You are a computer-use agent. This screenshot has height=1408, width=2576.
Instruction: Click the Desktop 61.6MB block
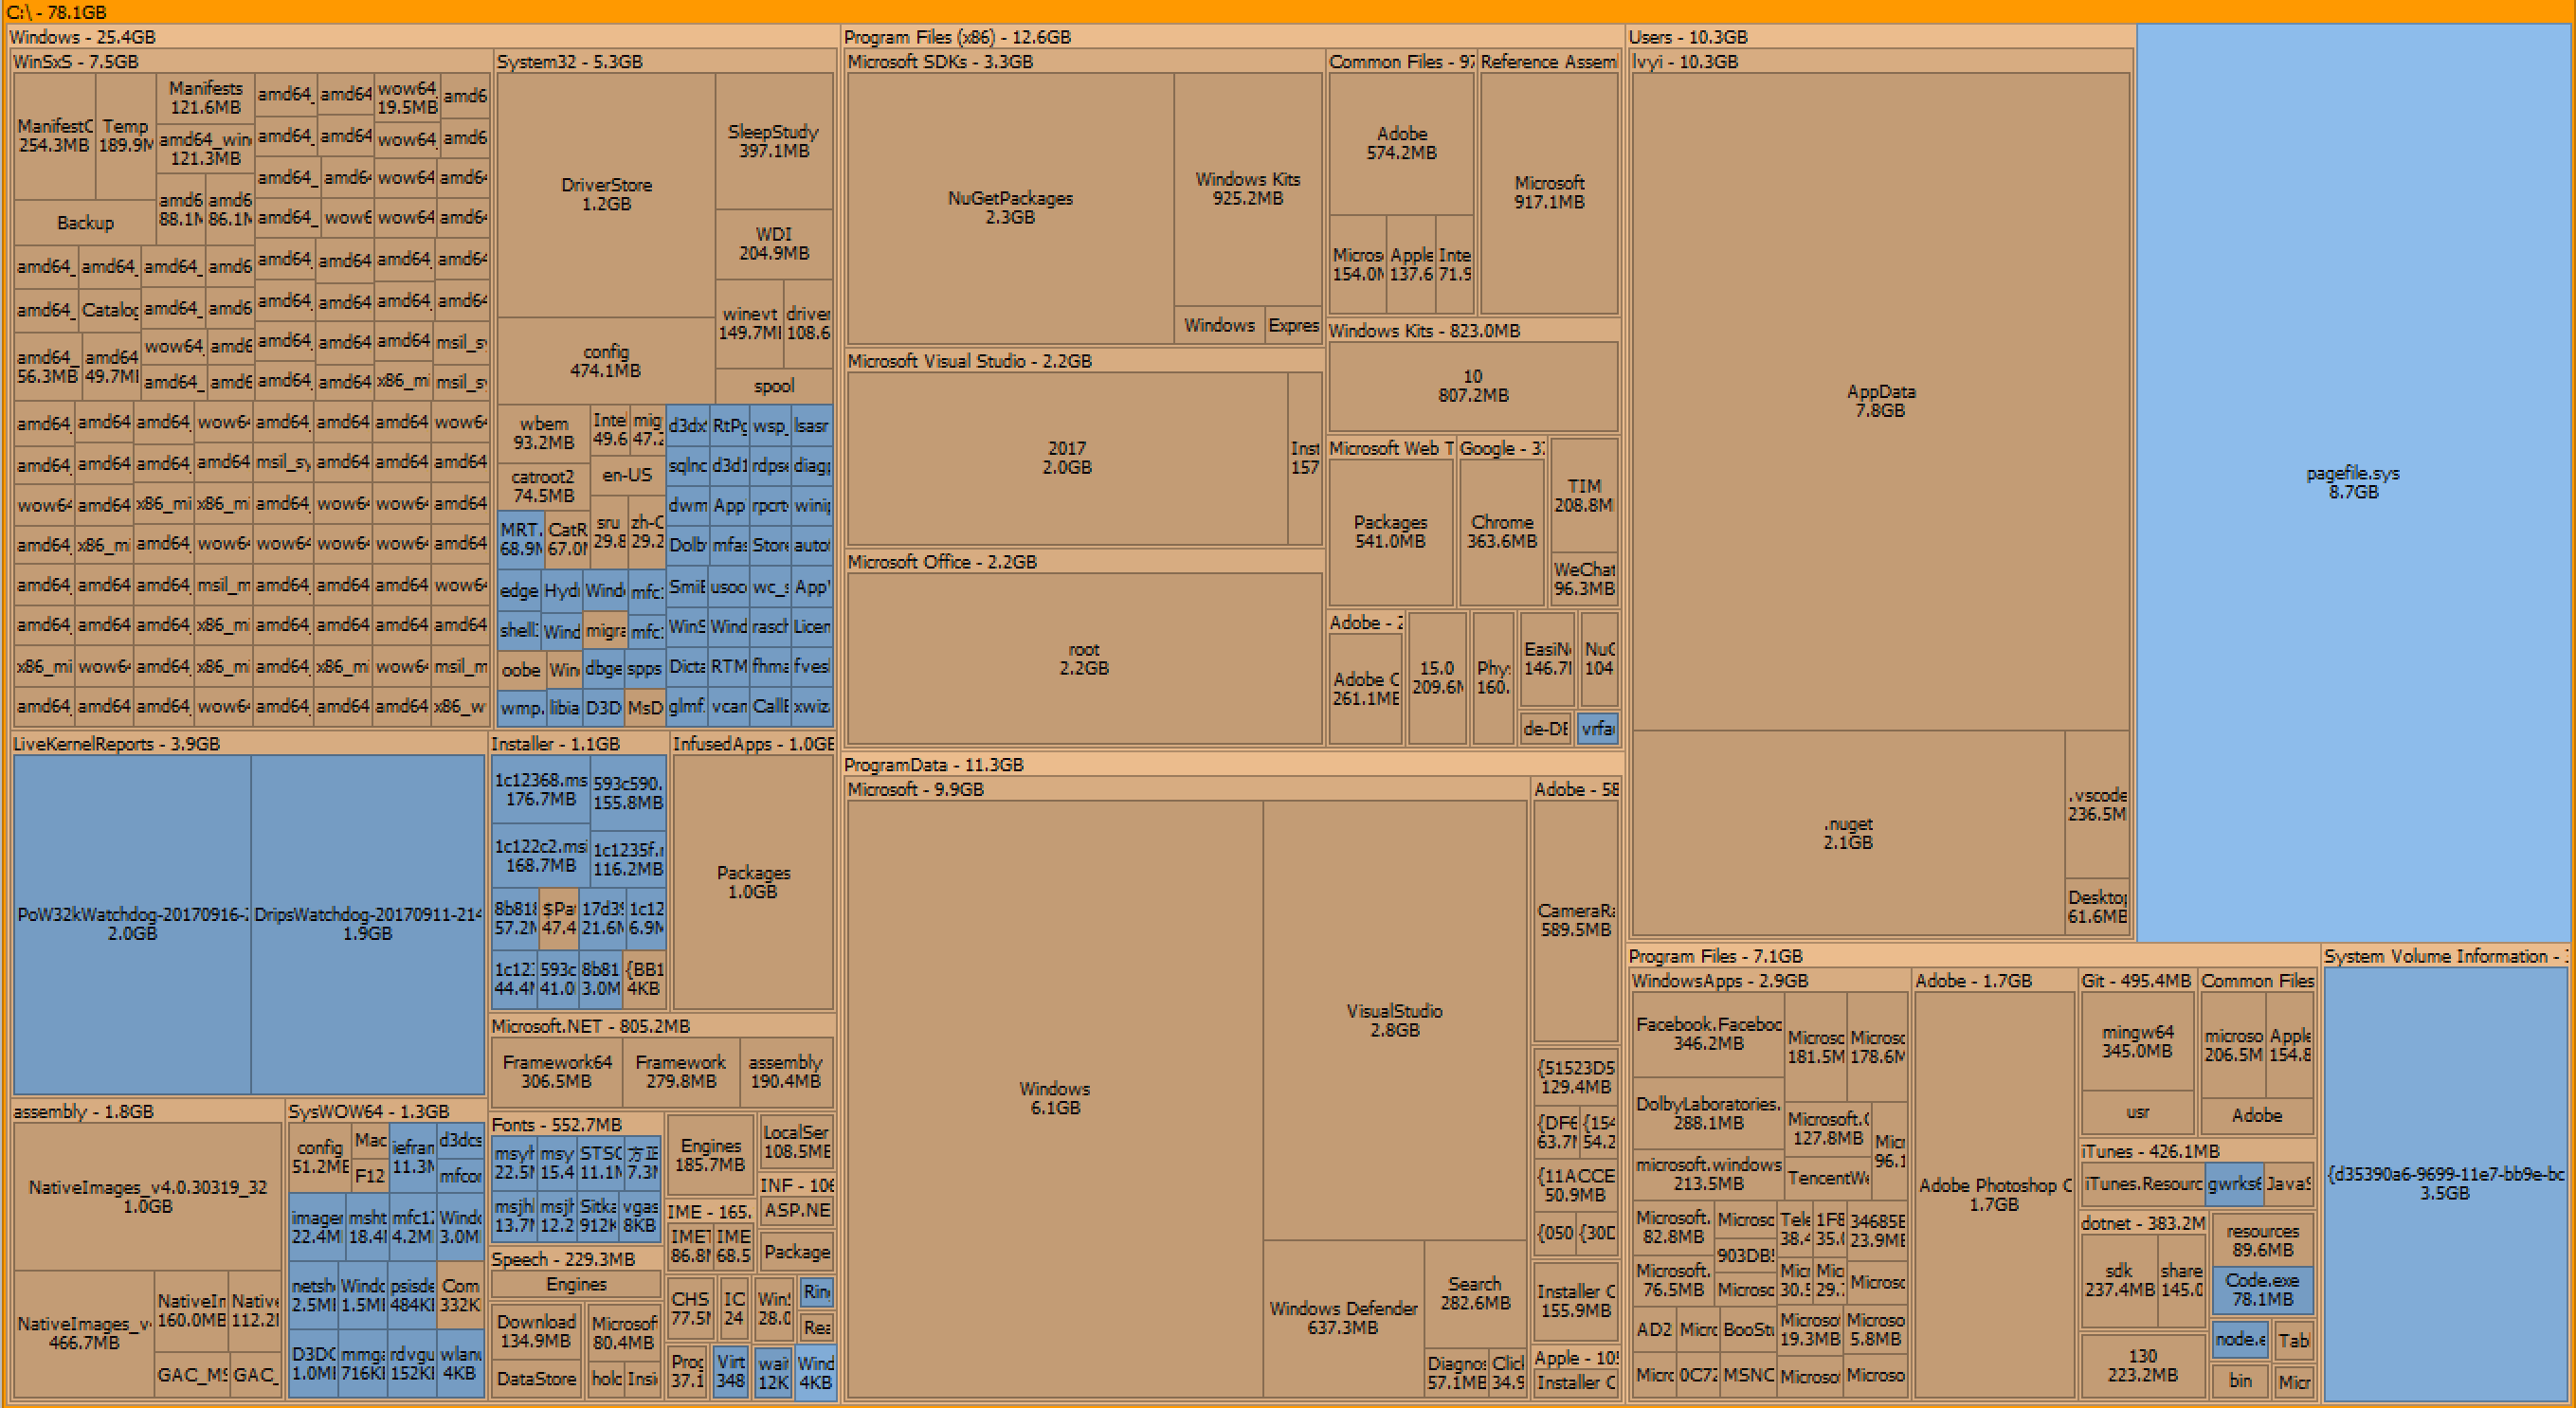[x=2097, y=907]
